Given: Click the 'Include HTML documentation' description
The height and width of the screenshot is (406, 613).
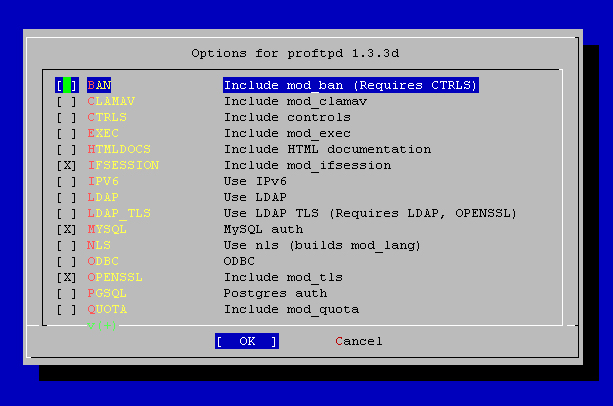Looking at the screenshot, I should [x=328, y=150].
